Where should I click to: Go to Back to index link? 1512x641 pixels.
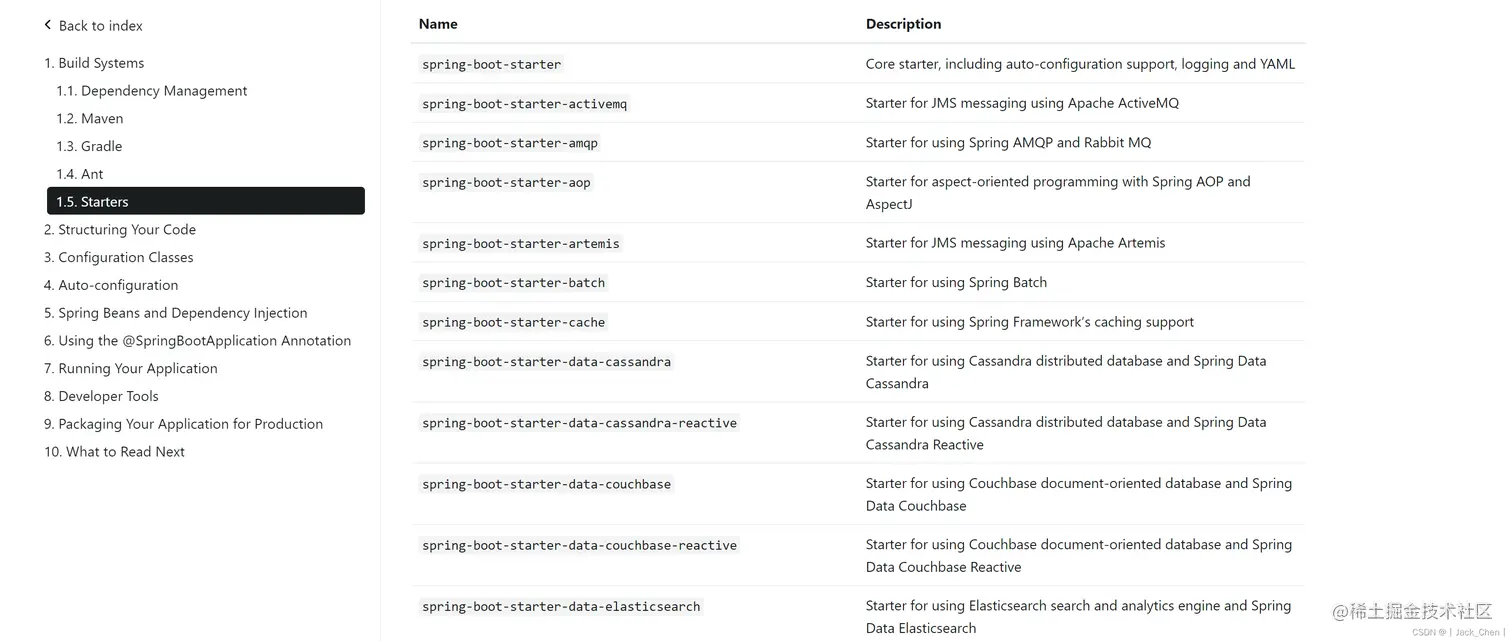tap(100, 26)
